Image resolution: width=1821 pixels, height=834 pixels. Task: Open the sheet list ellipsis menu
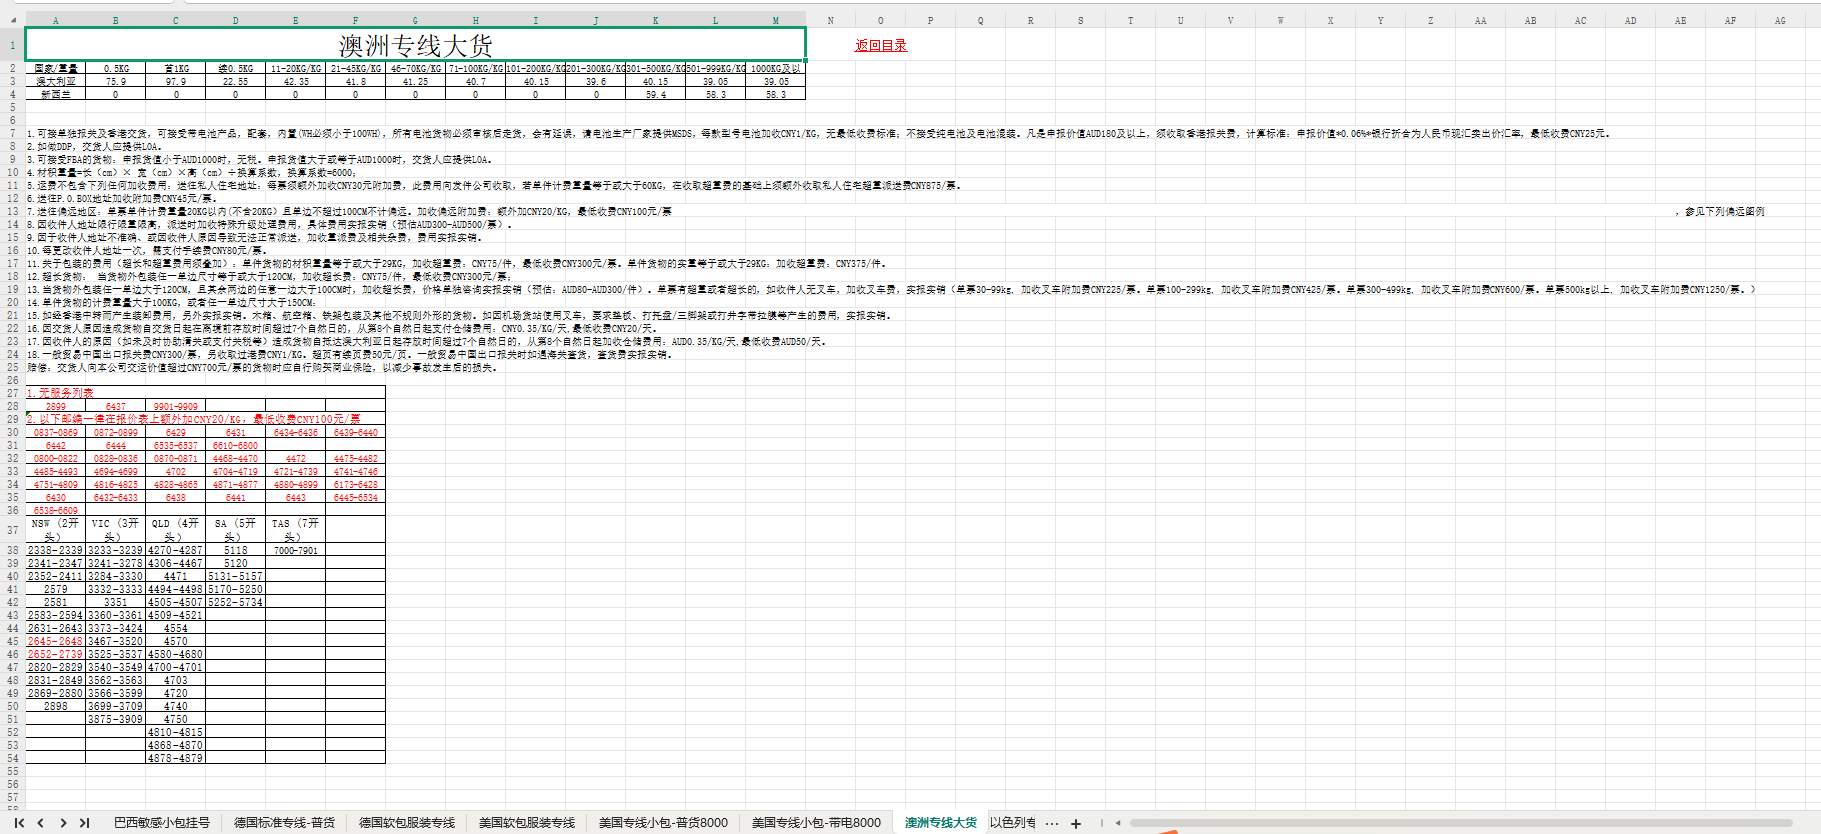[x=1052, y=823]
